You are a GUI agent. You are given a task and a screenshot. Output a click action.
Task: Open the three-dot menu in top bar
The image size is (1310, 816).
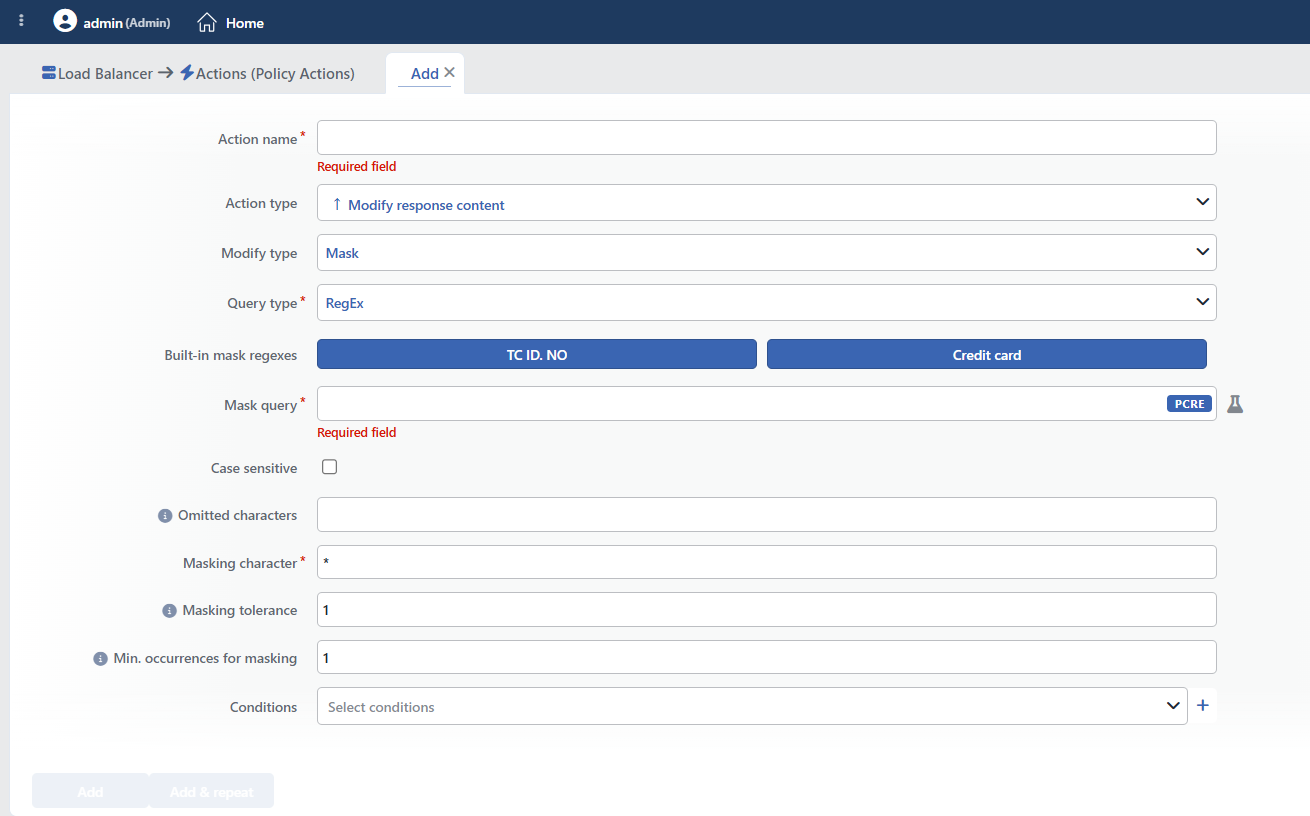[x=22, y=21]
